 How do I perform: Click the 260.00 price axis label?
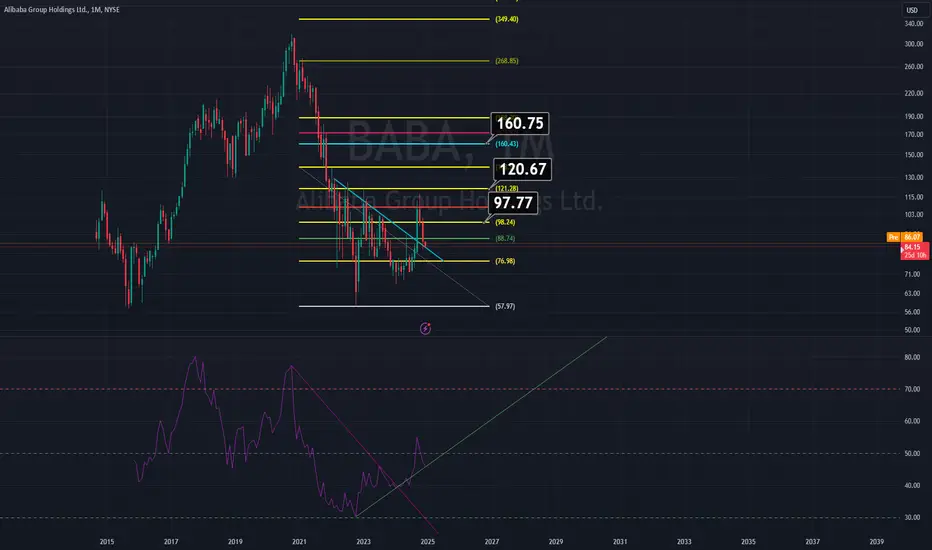(x=914, y=67)
